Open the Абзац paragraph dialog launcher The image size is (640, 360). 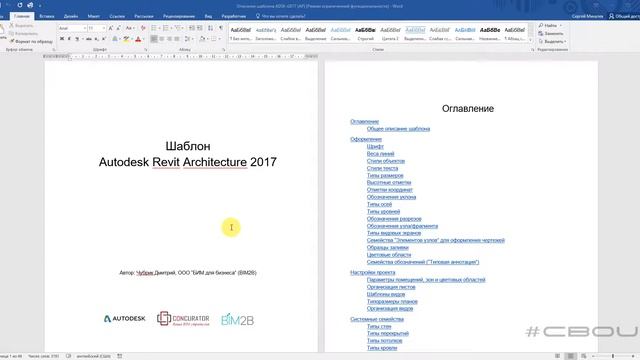(x=224, y=50)
